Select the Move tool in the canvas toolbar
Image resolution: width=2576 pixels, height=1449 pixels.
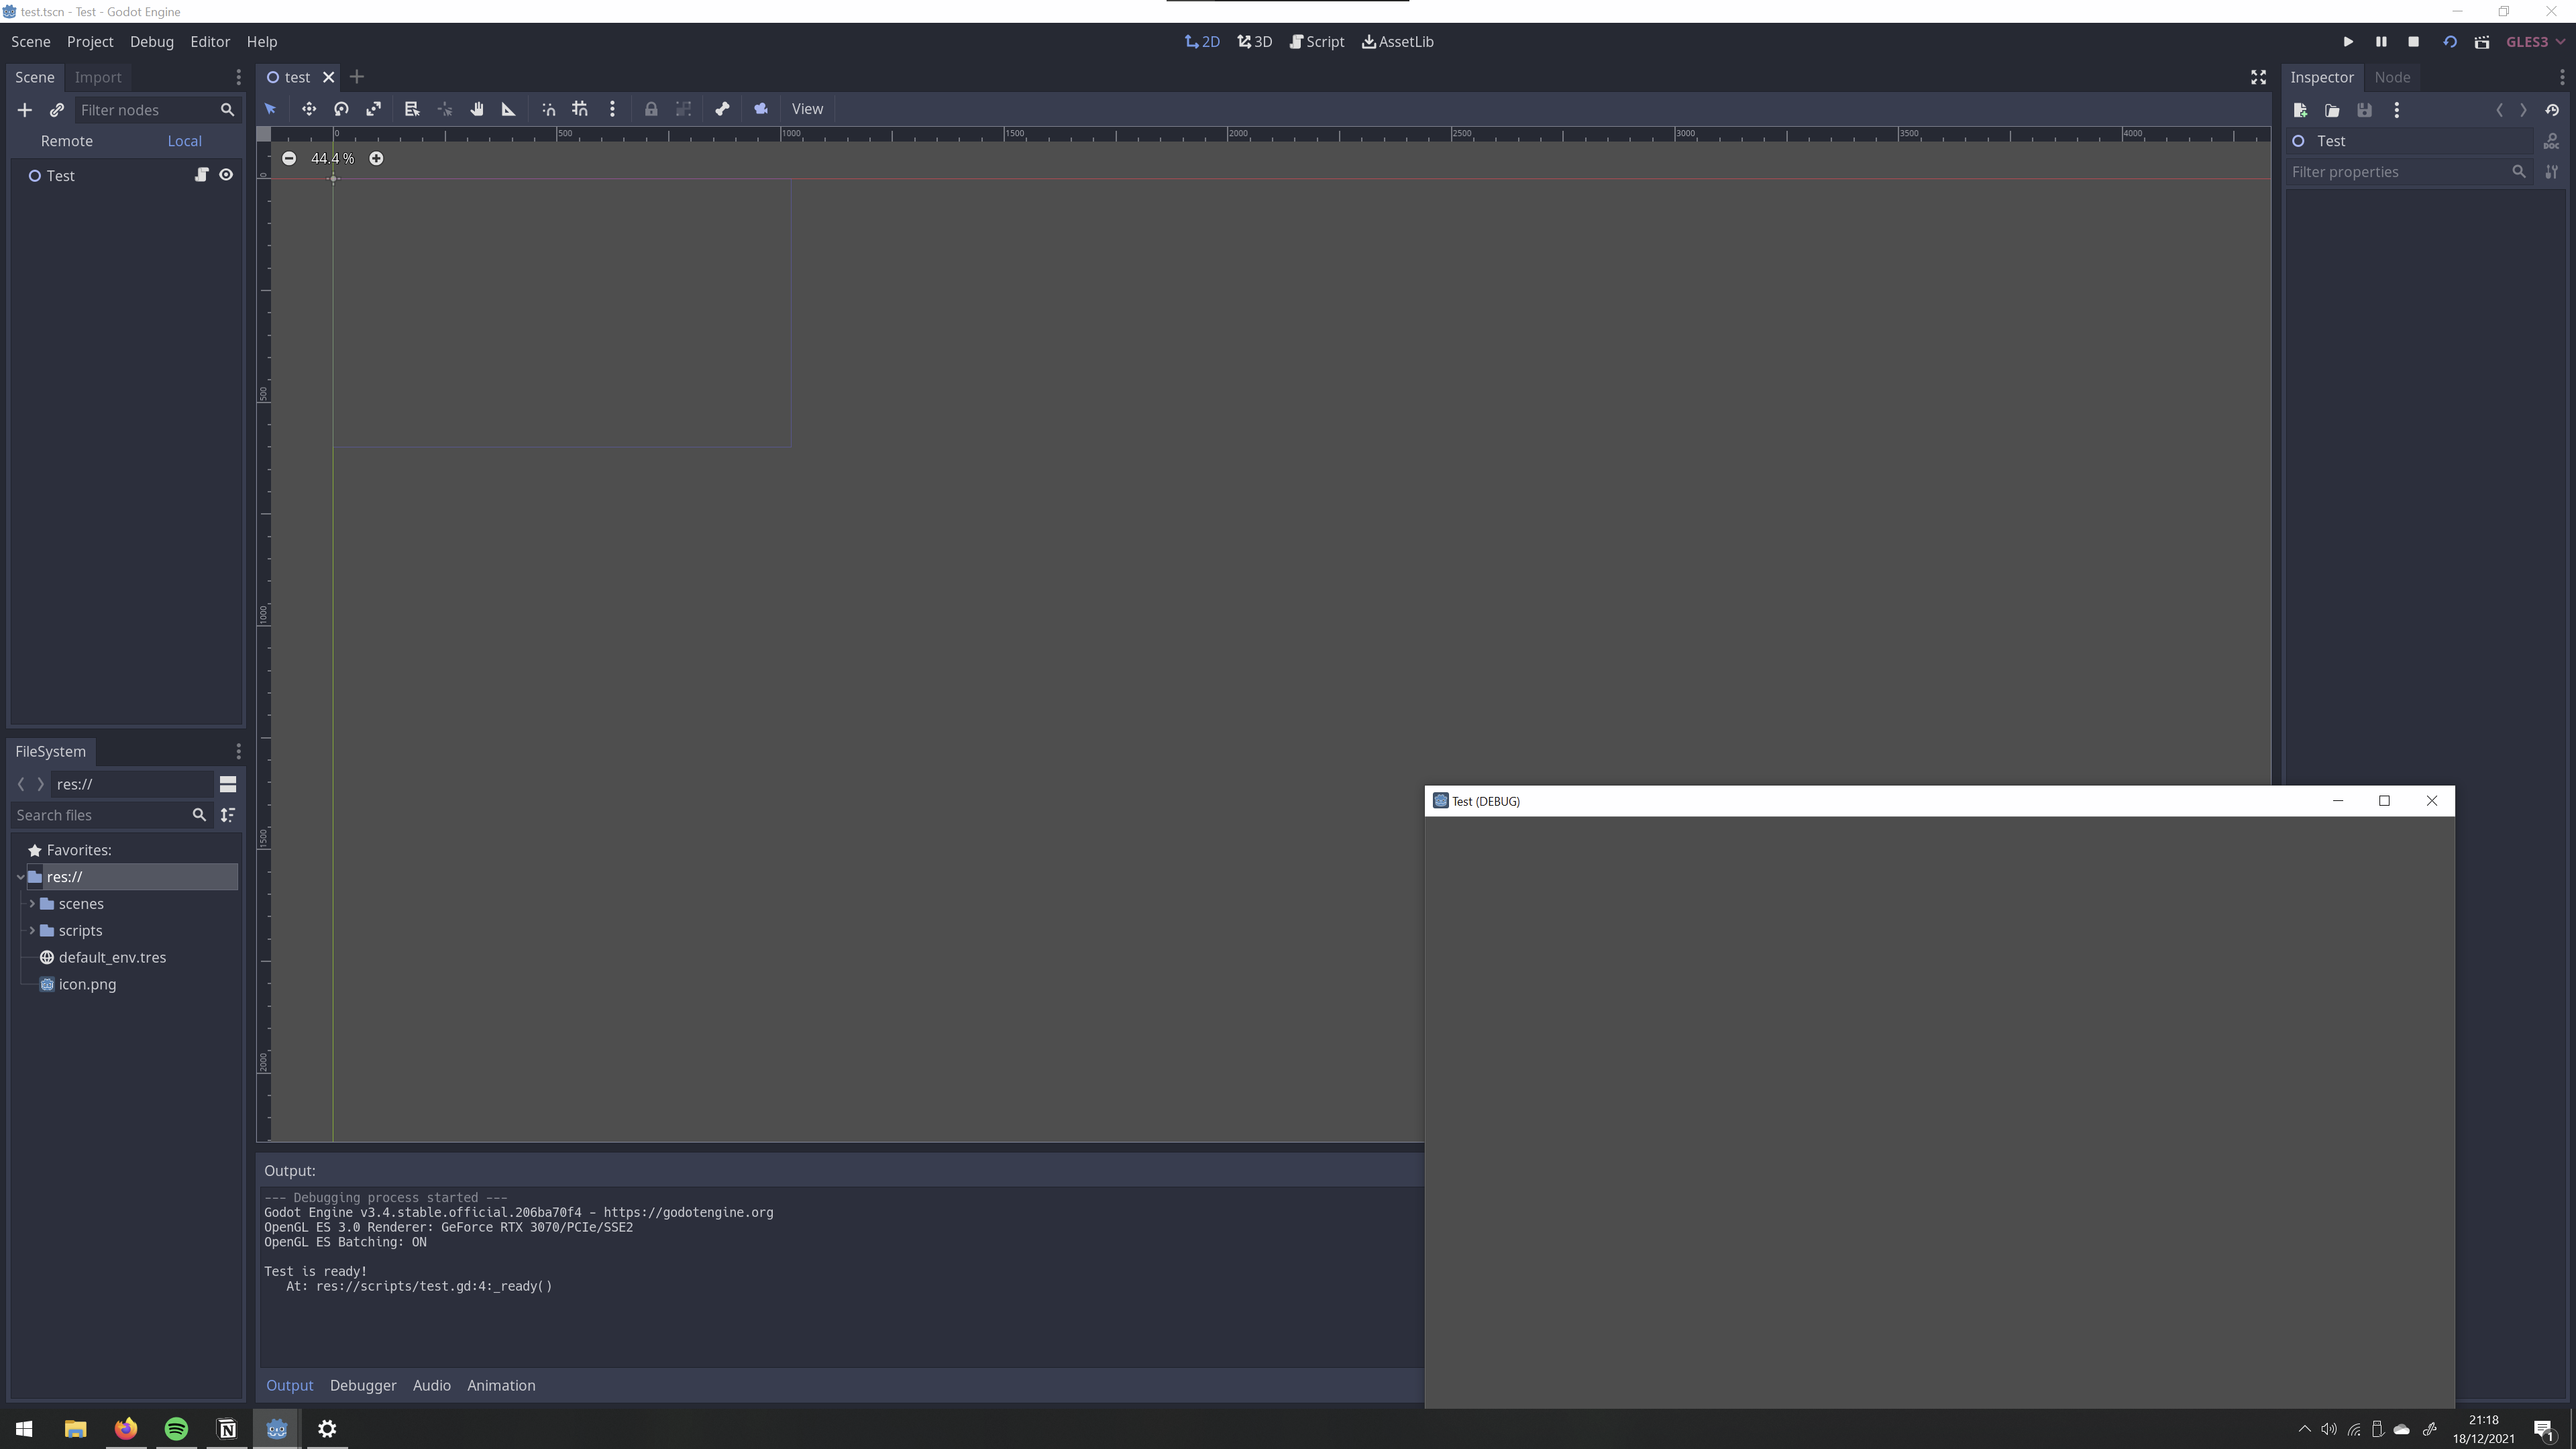coord(309,109)
